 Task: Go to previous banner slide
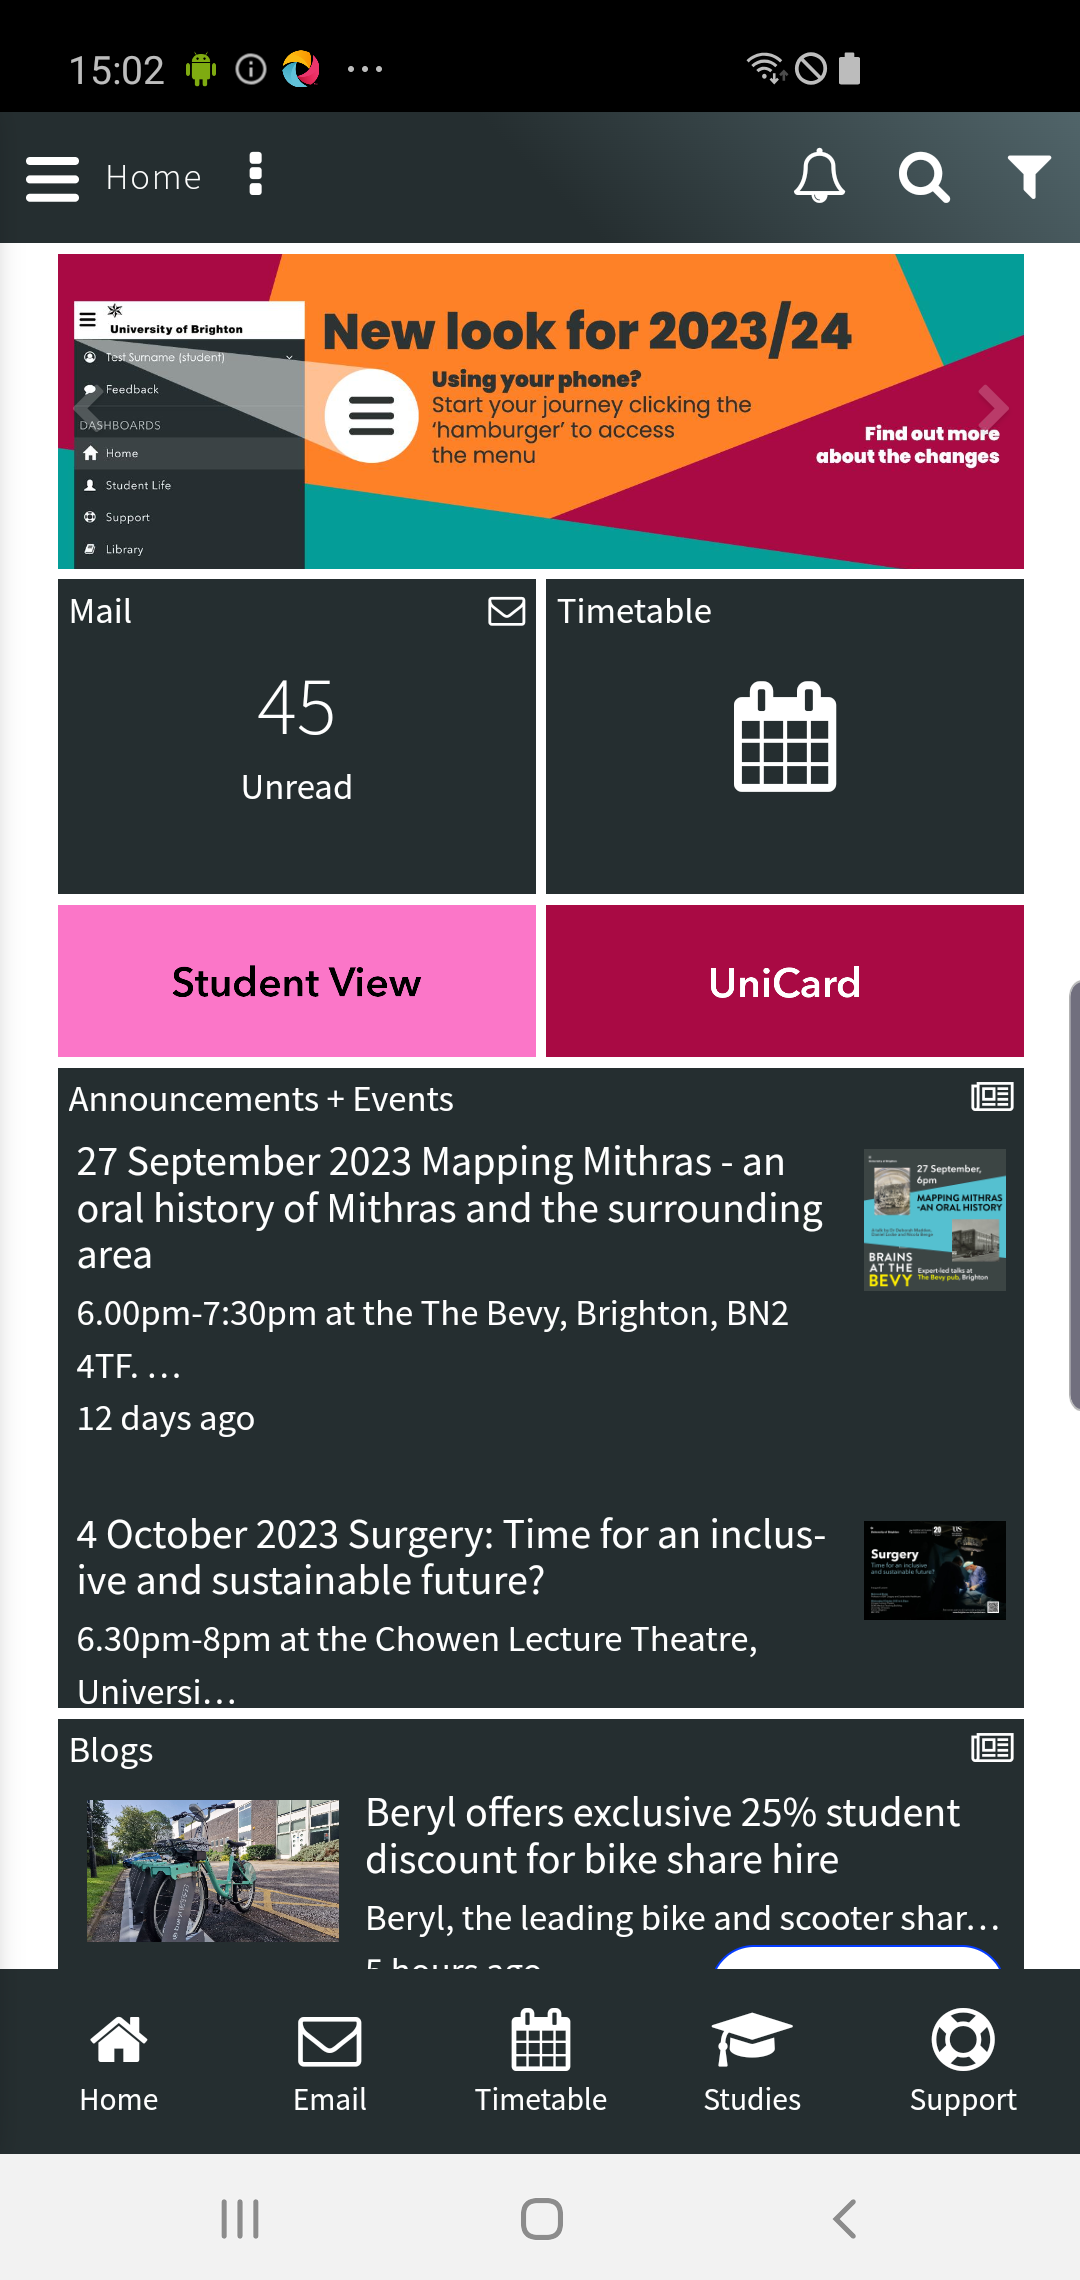point(88,407)
